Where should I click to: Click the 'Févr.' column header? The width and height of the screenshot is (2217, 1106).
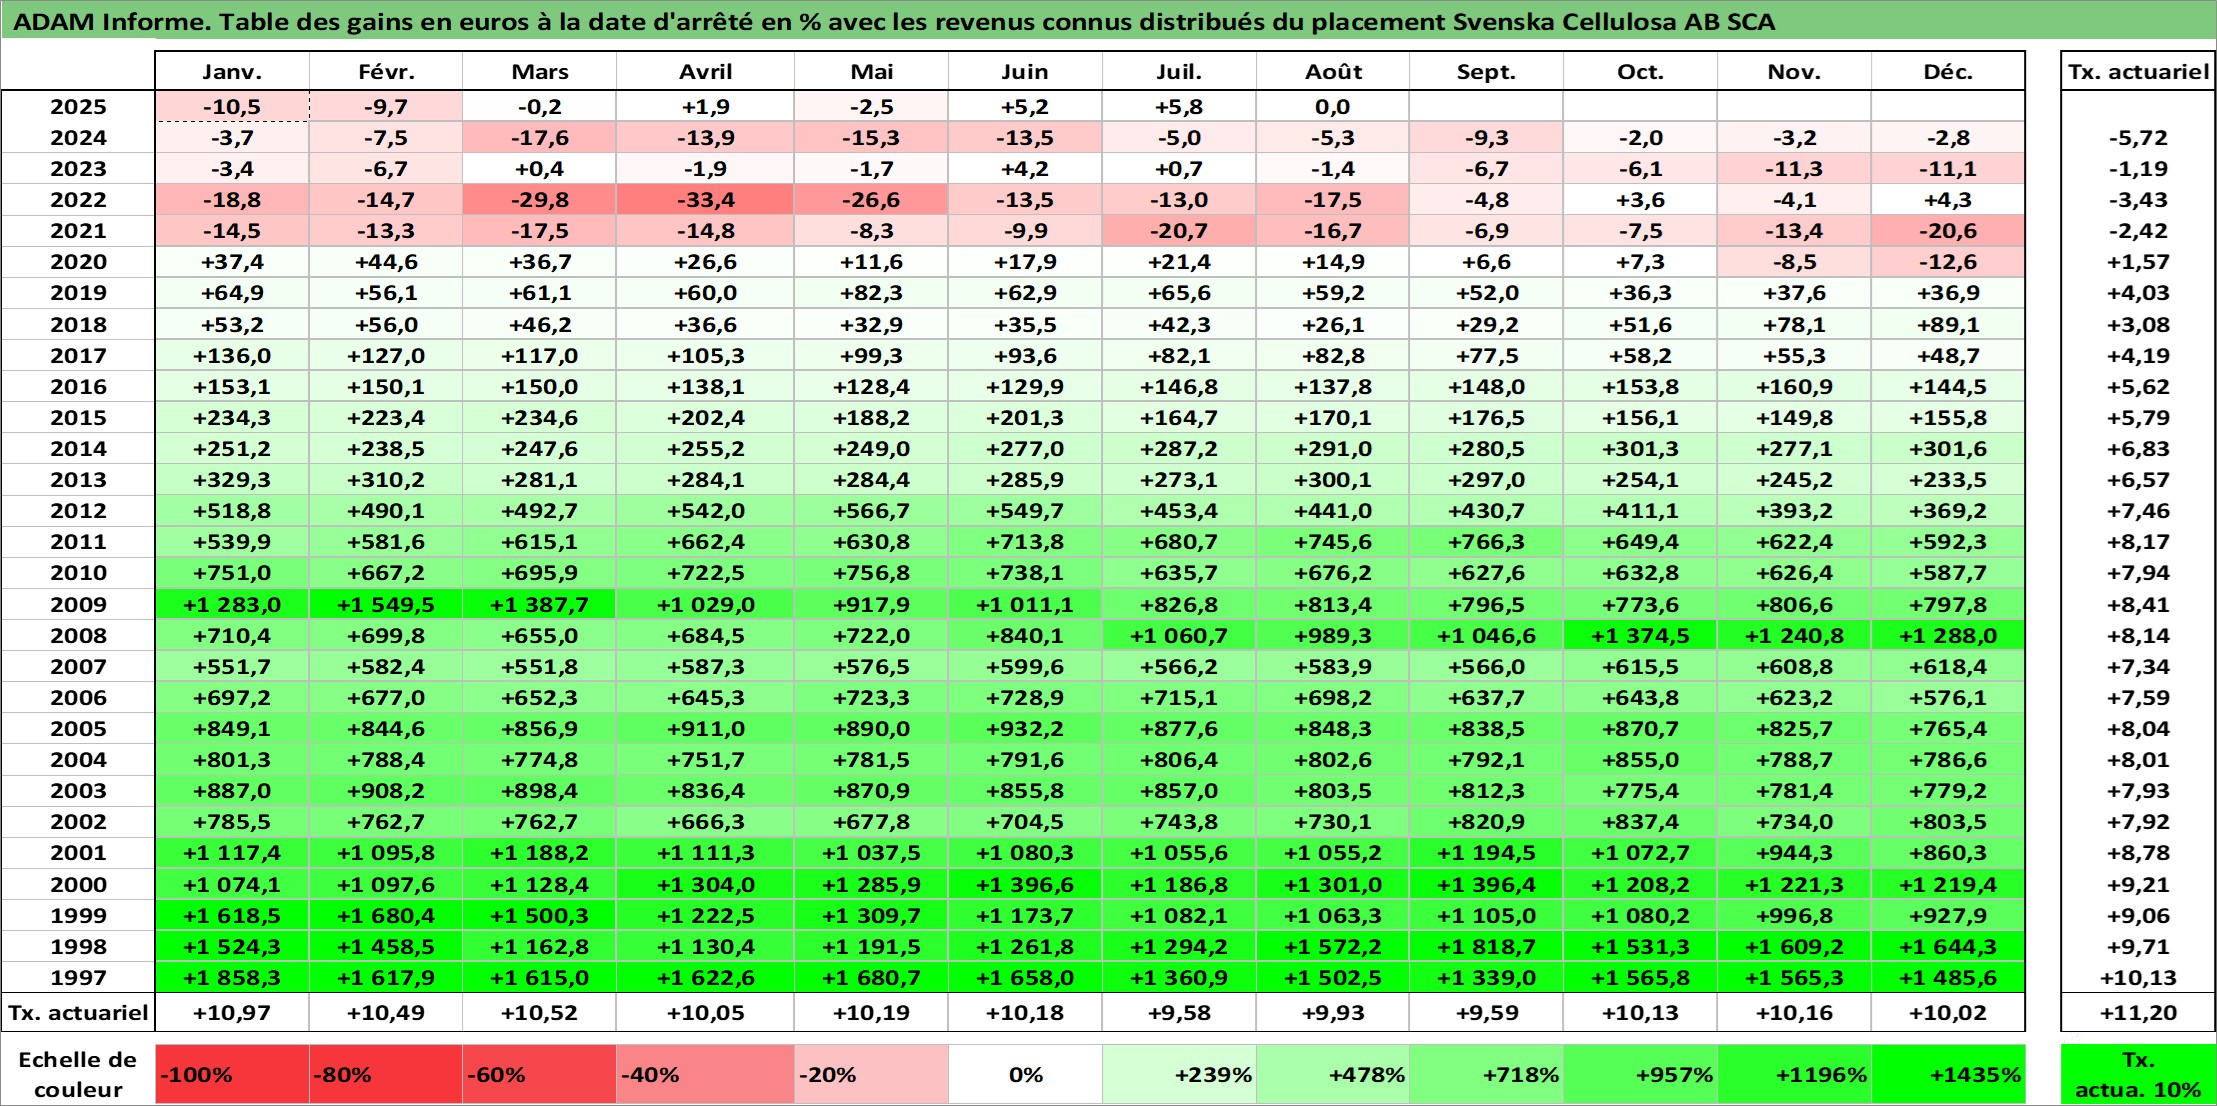(386, 72)
